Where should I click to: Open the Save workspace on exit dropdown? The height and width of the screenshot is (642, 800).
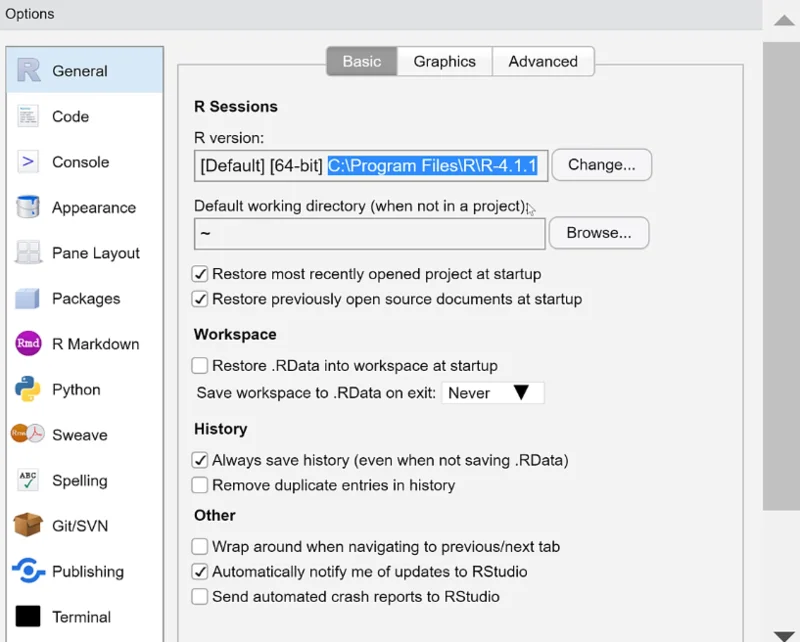pyautogui.click(x=492, y=393)
